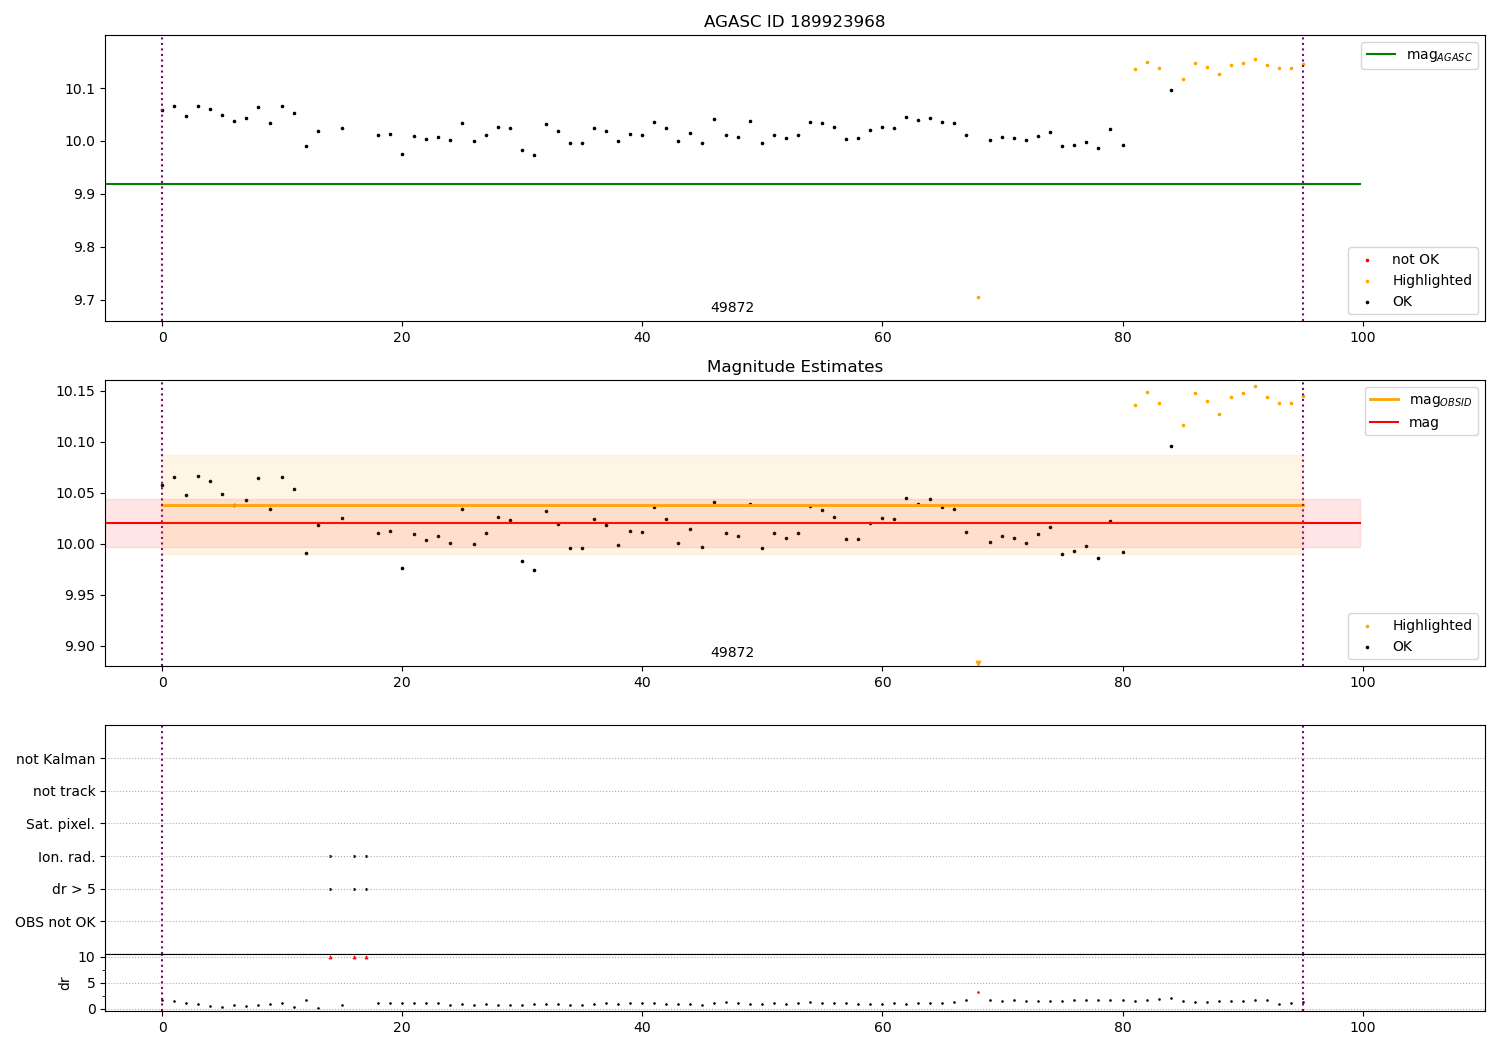Image resolution: width=1500 pixels, height=1050 pixels.
Task: Click the x-tick label 40 in the middle plot
Action: click(642, 683)
